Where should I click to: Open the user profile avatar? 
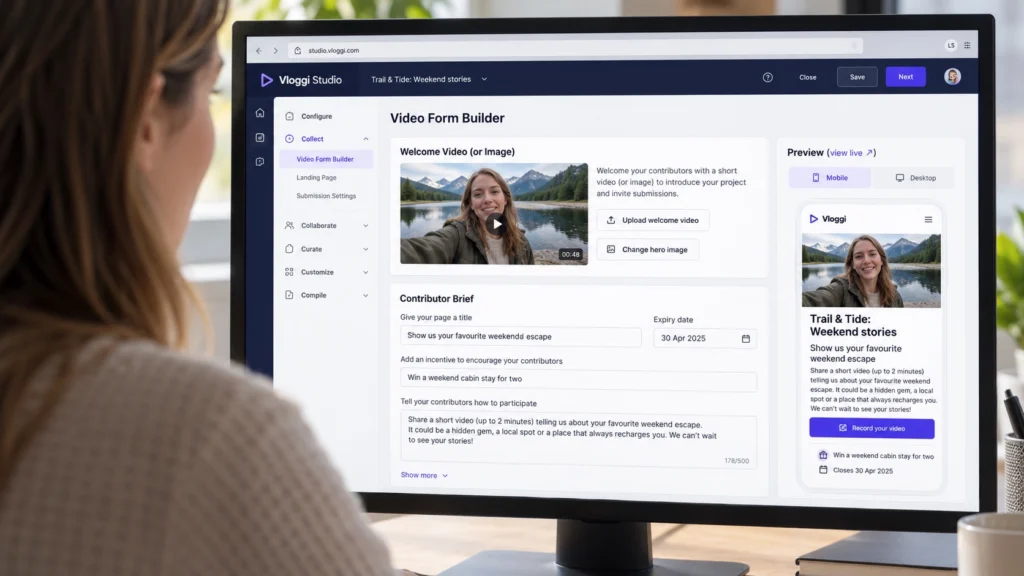pos(952,76)
